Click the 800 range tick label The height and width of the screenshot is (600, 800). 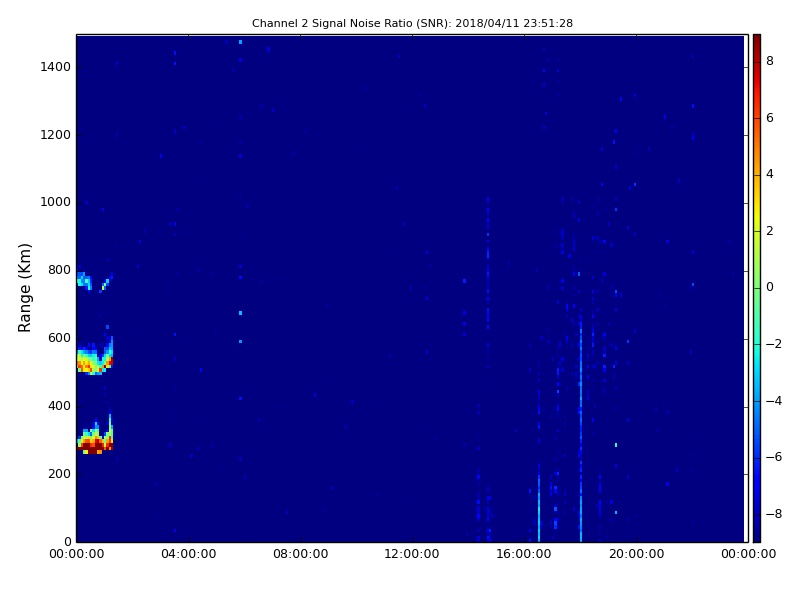(60, 270)
